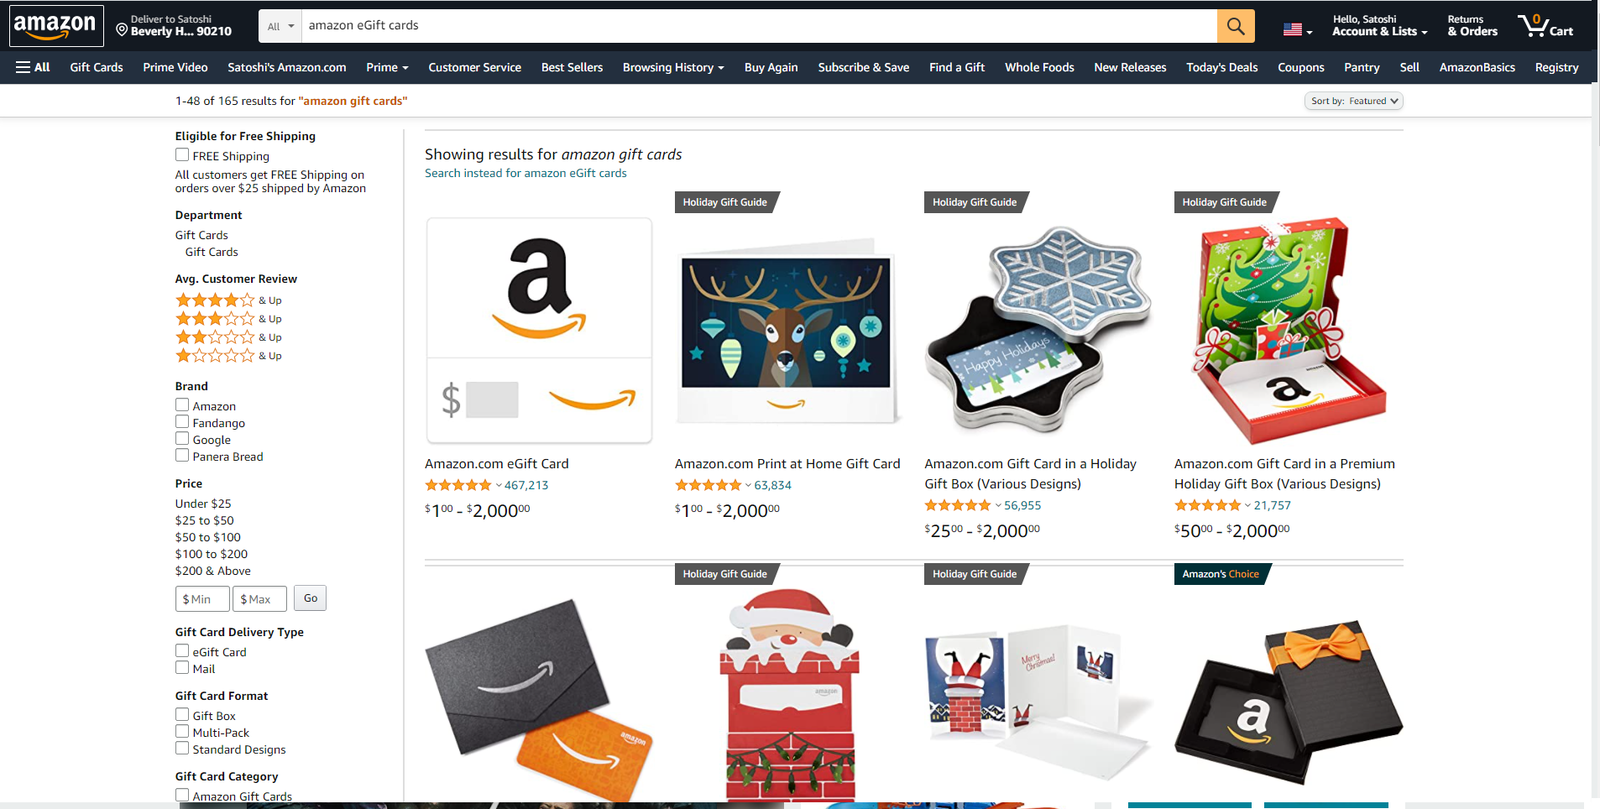
Task: Click the Deliver to location pin
Action: [x=122, y=30]
